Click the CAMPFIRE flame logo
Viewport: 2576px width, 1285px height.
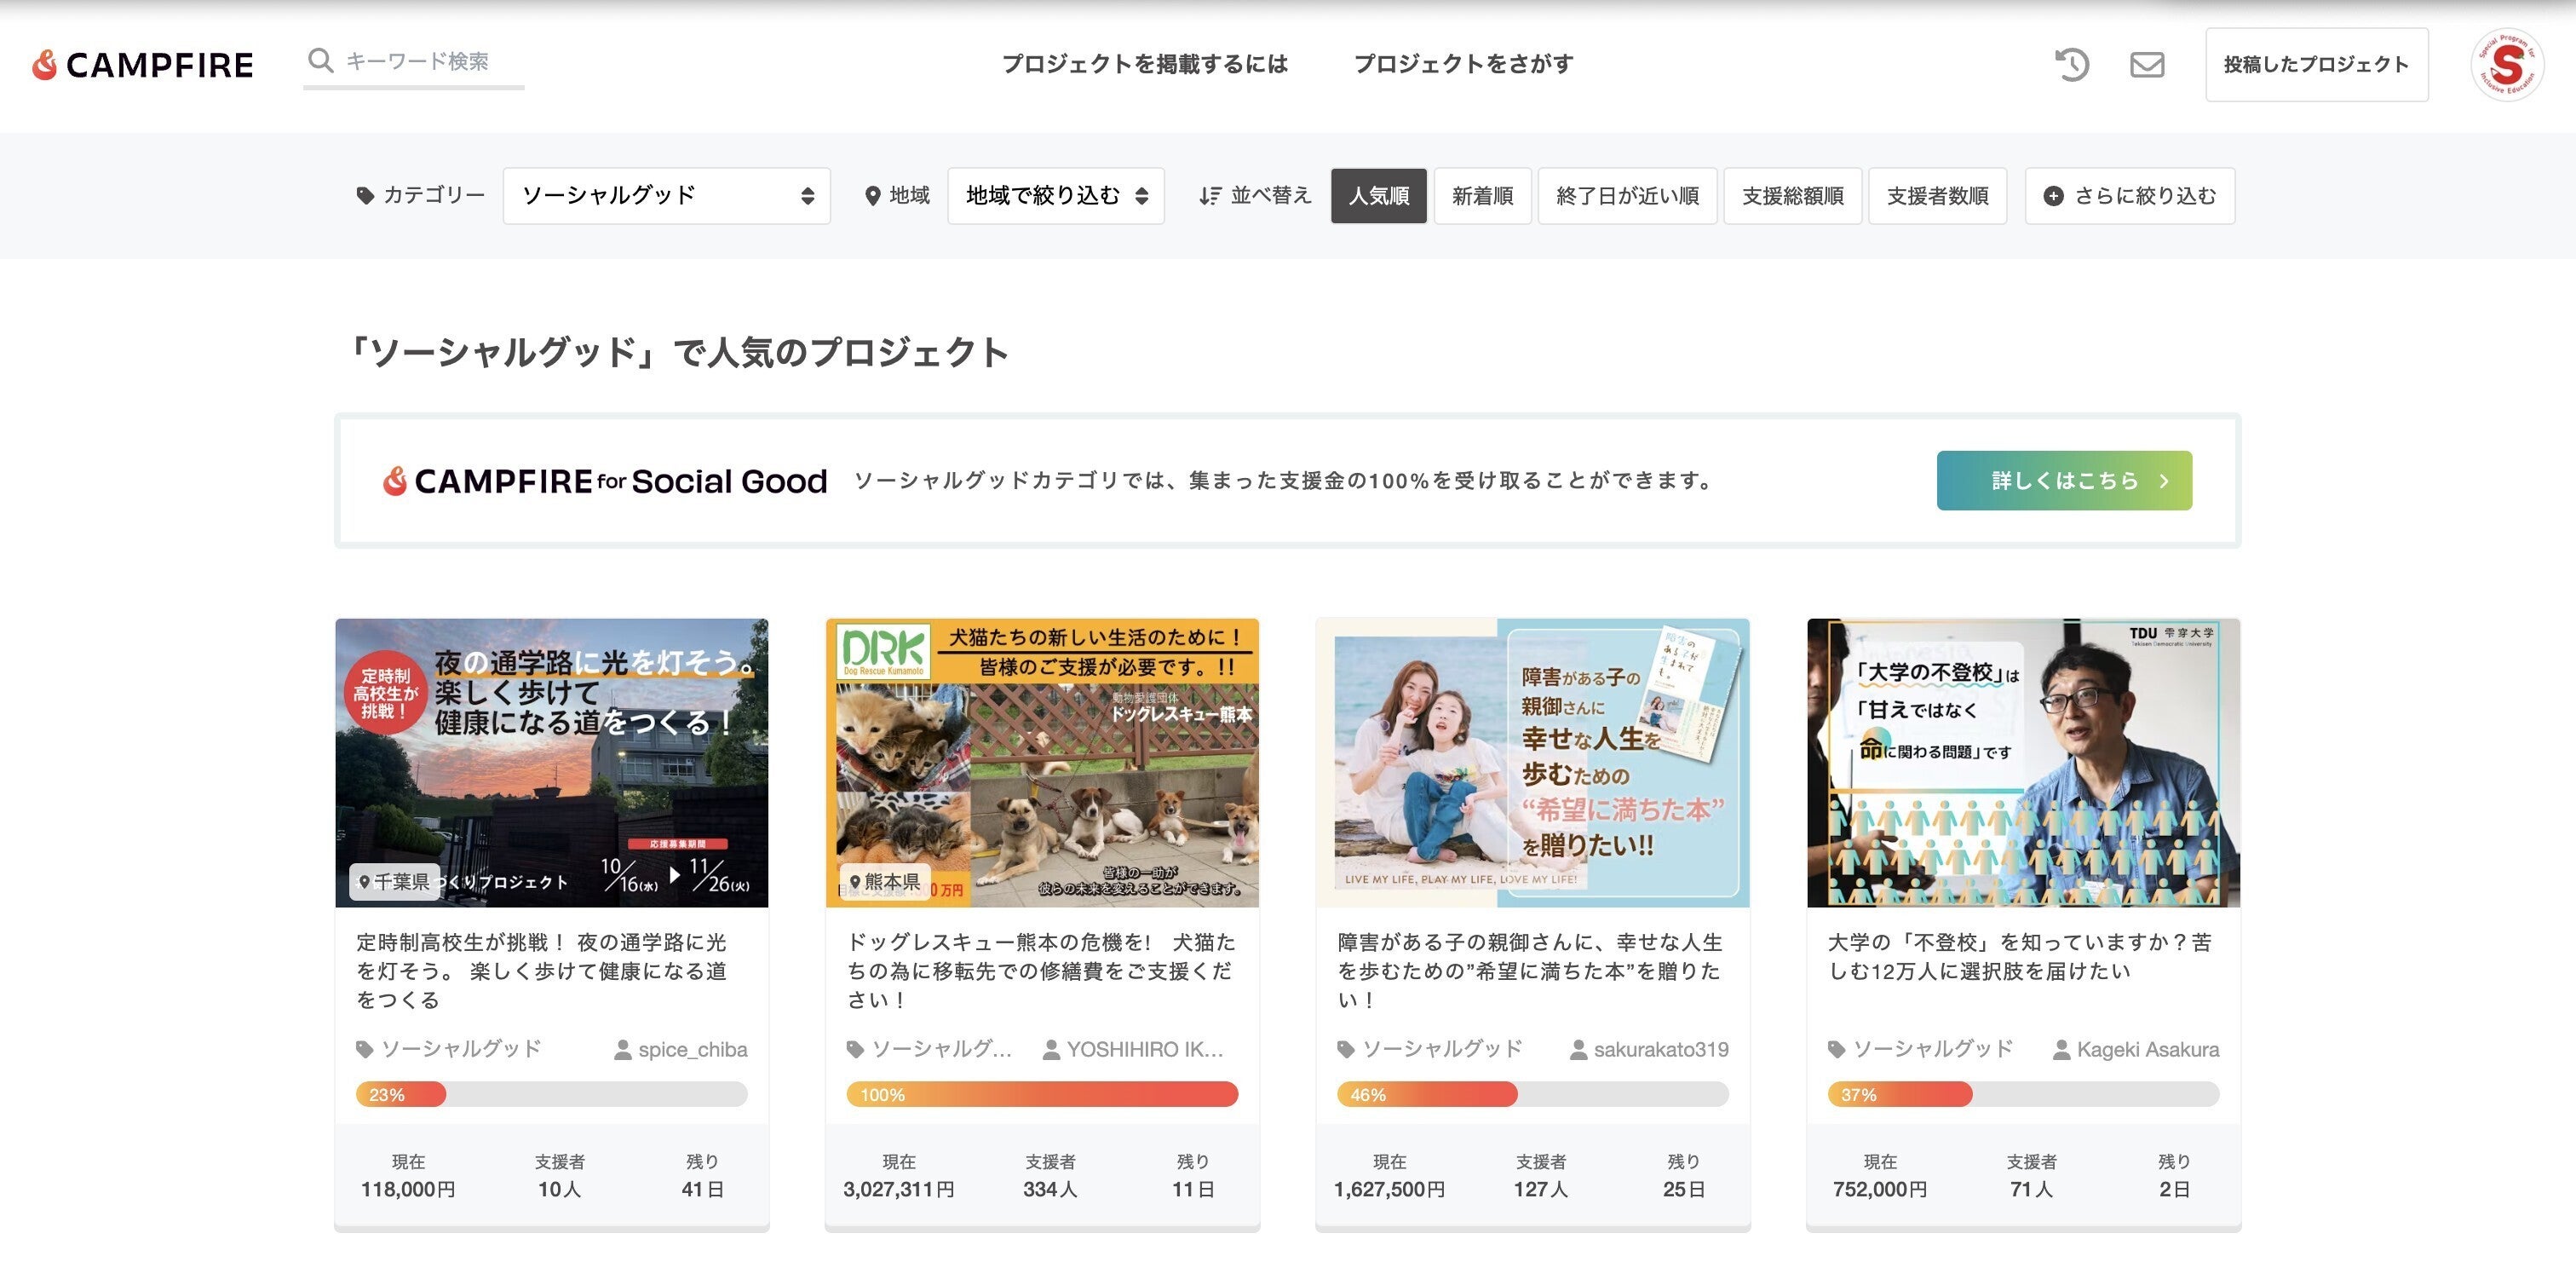[x=44, y=65]
